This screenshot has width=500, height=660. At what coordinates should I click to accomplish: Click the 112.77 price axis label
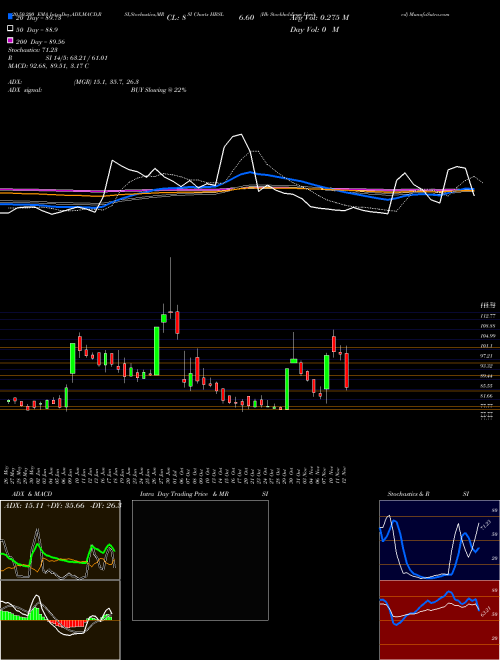pyautogui.click(x=489, y=316)
